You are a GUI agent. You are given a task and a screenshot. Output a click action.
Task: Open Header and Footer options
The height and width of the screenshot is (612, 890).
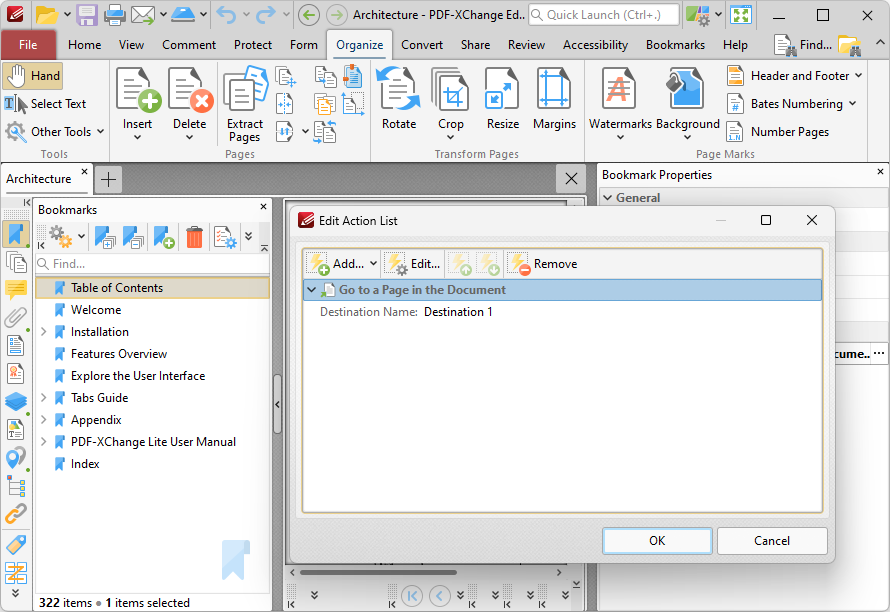tap(794, 76)
